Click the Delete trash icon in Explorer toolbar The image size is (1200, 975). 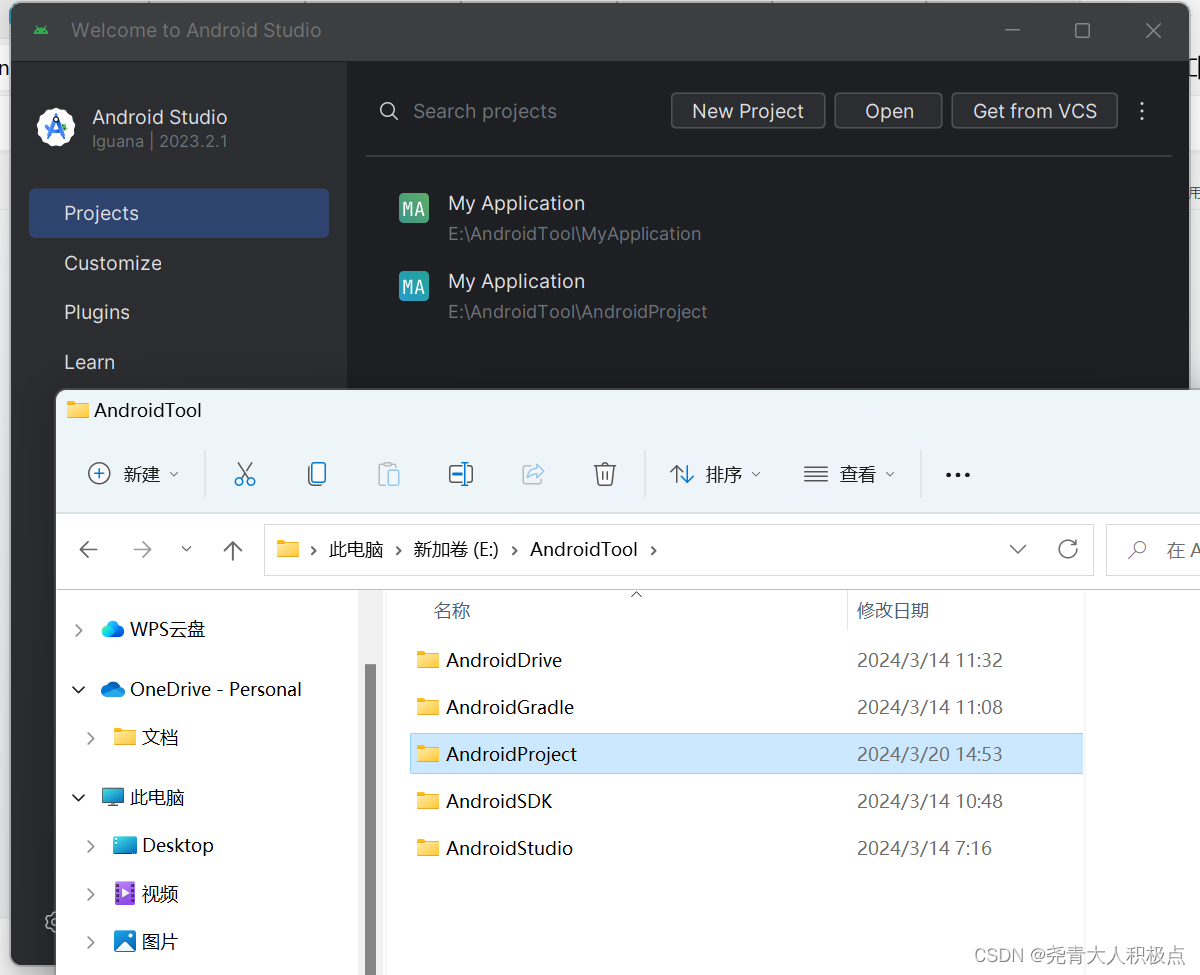[x=605, y=474]
